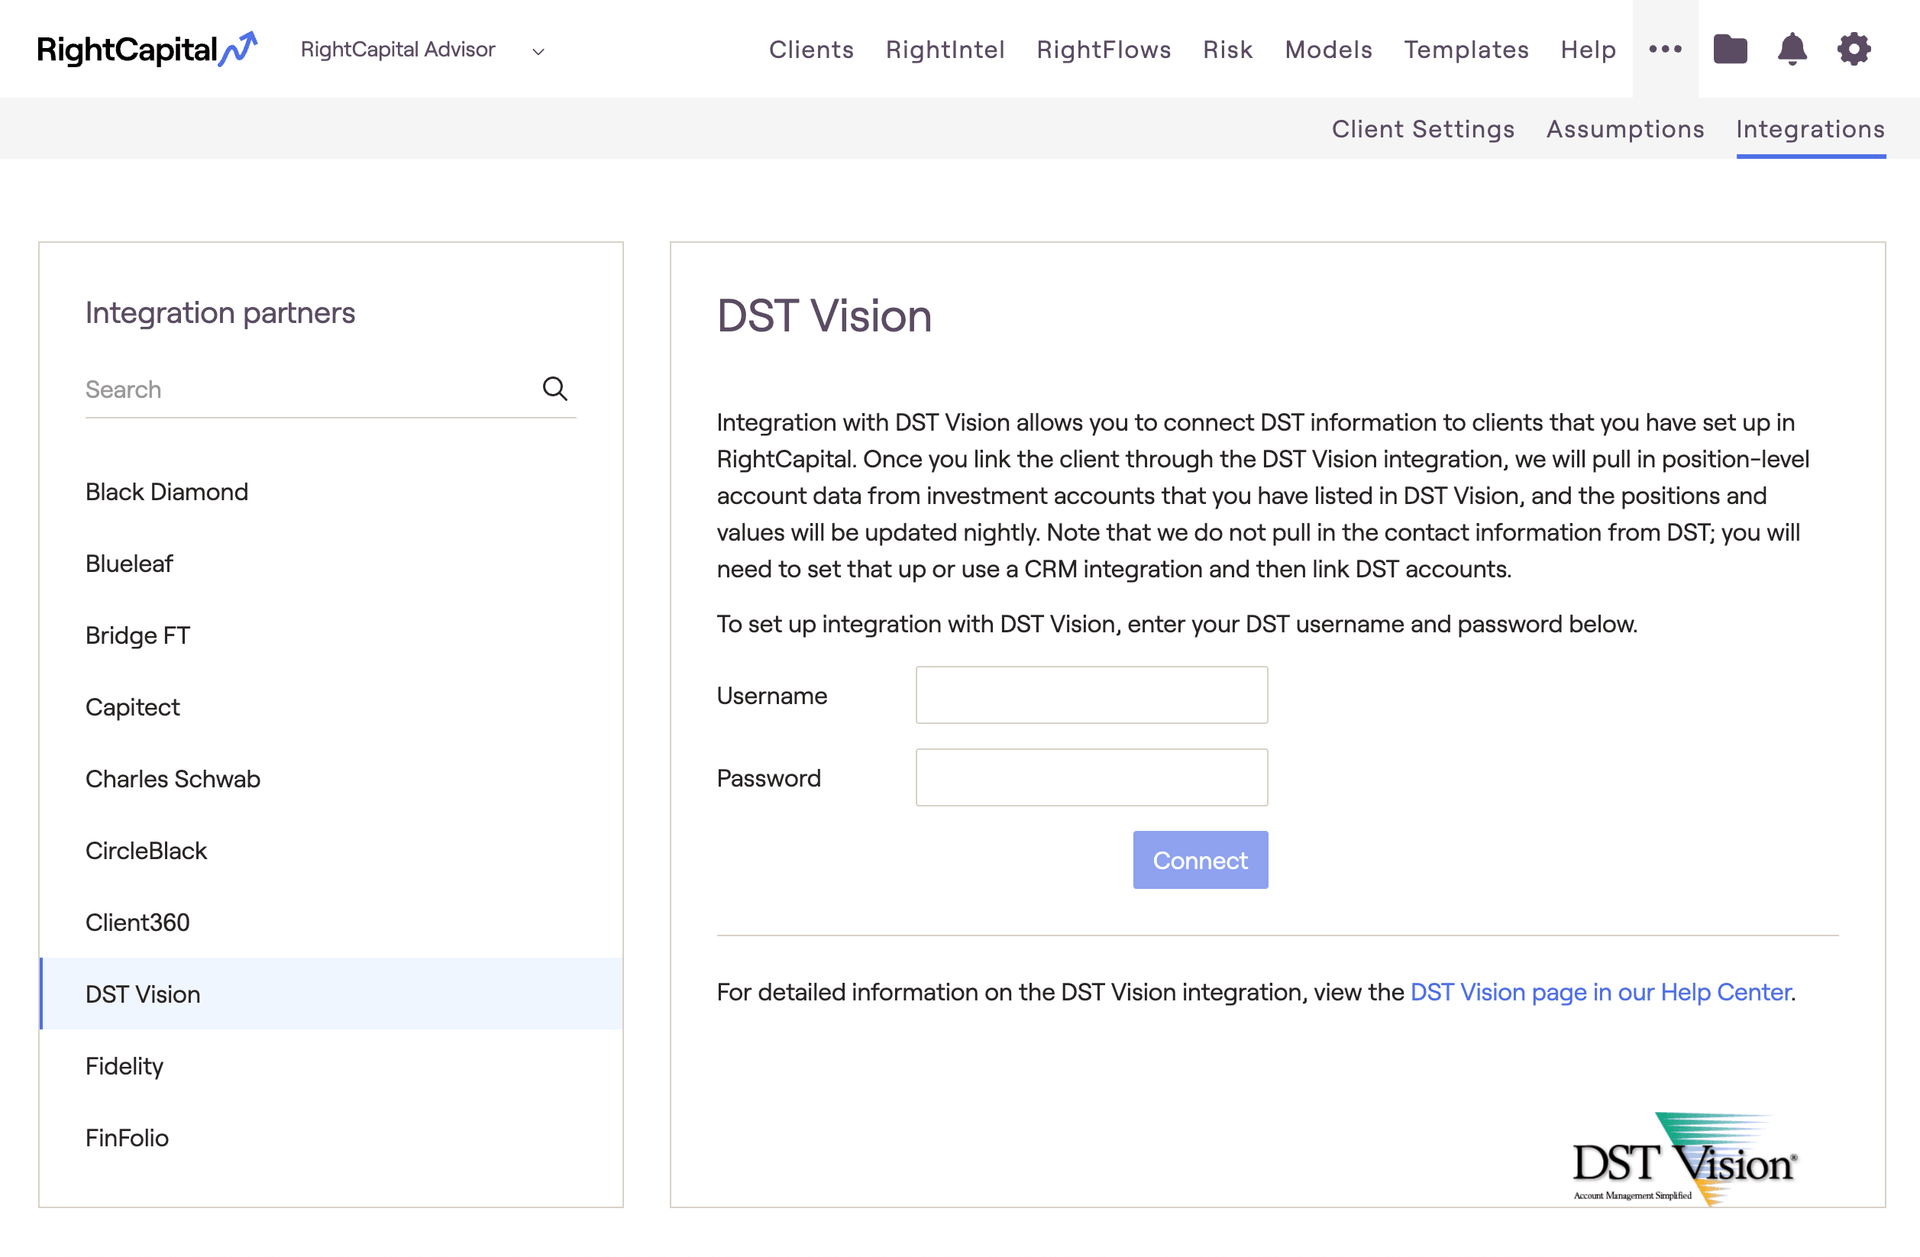Click the RightCapital logo

[x=147, y=49]
